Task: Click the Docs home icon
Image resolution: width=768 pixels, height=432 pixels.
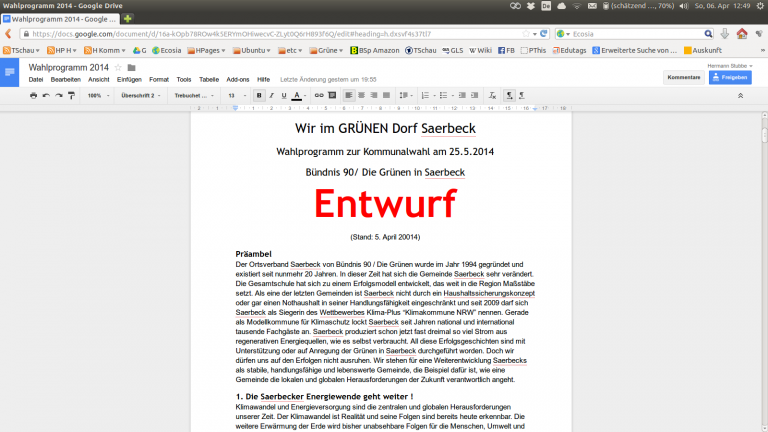Action: coord(9,72)
